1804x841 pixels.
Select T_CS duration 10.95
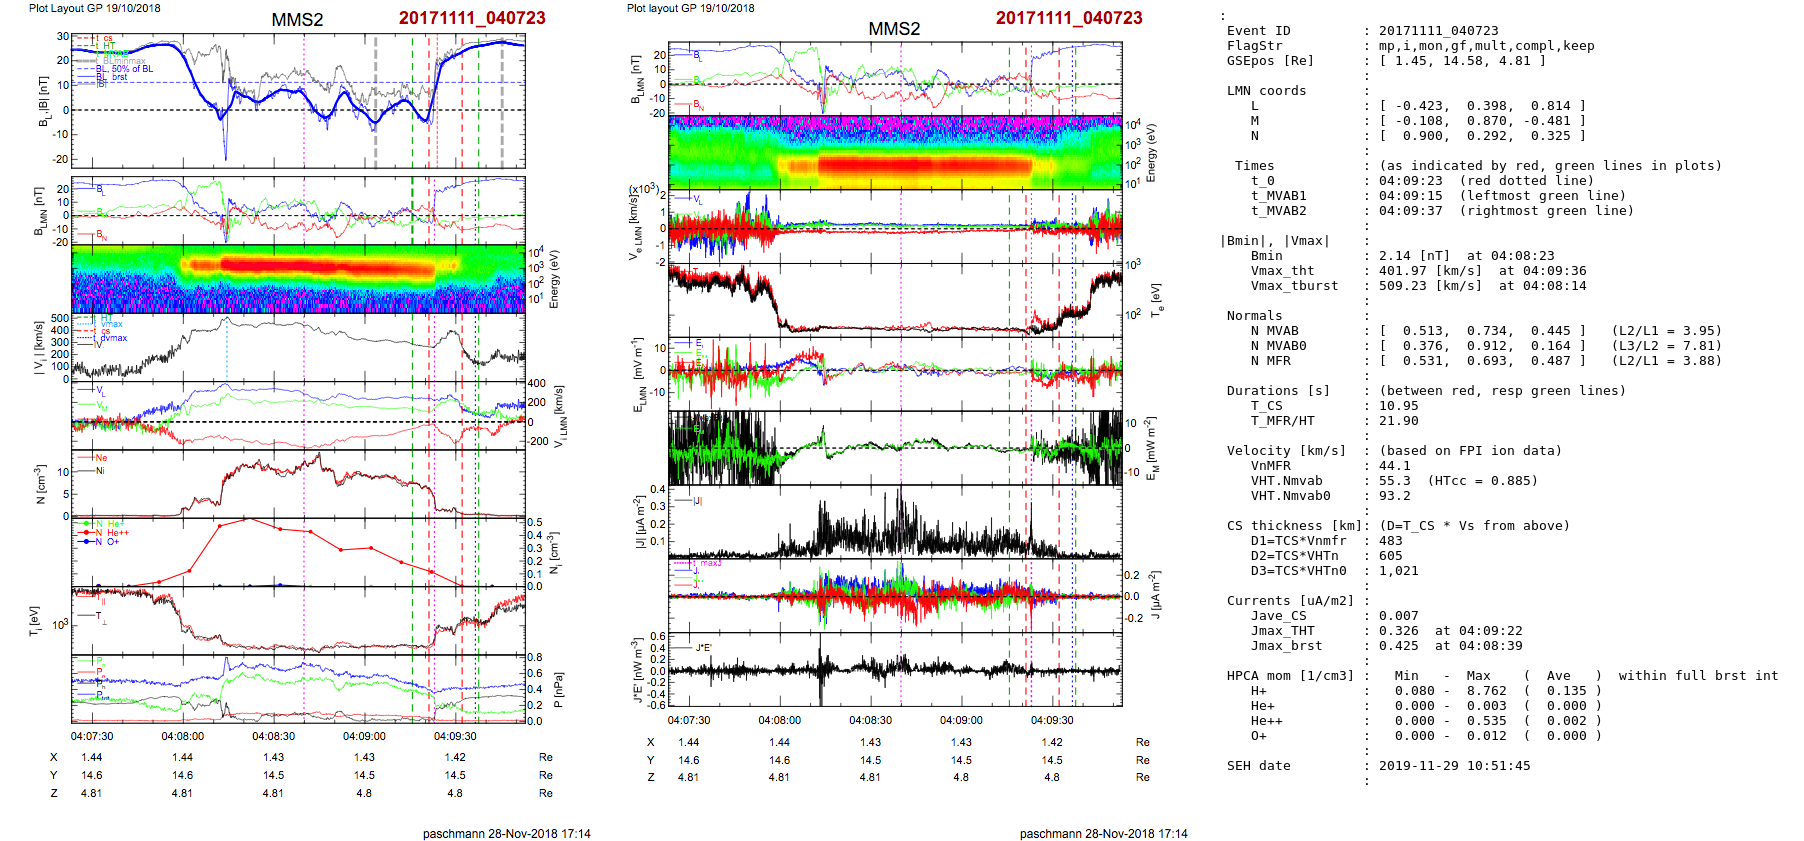pyautogui.click(x=1399, y=406)
